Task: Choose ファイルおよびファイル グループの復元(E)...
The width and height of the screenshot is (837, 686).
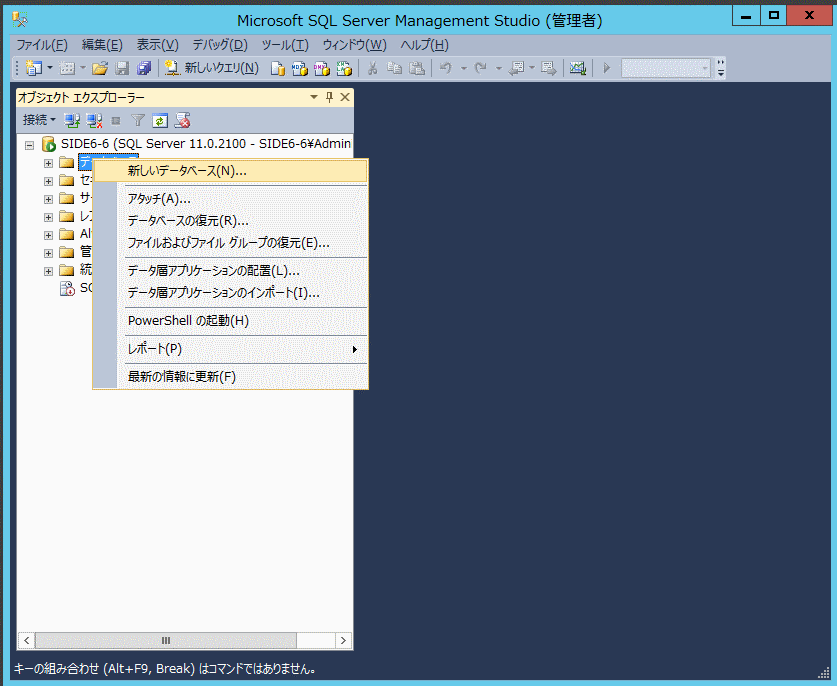Action: coord(231,243)
